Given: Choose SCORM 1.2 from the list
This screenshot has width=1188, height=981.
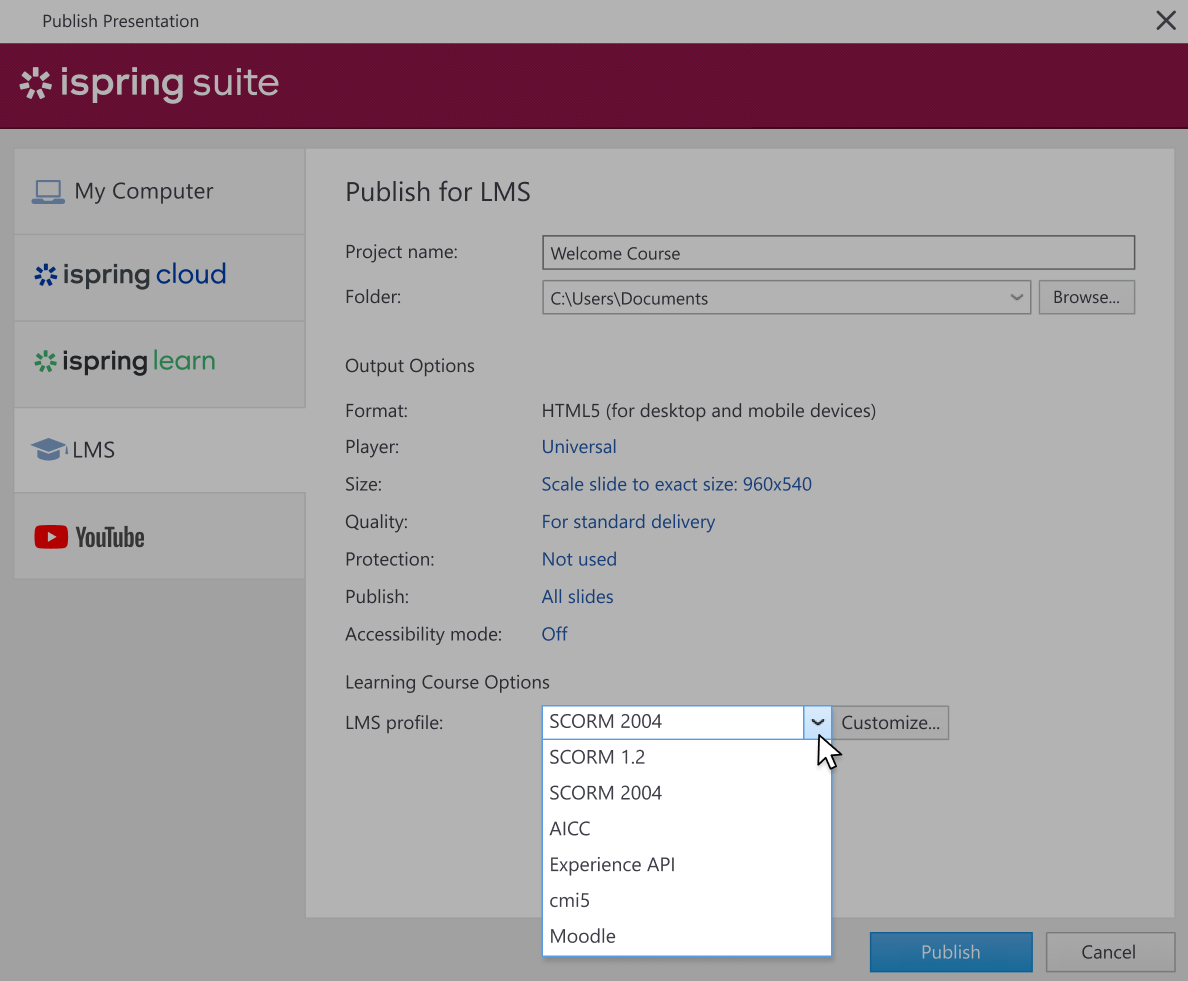Looking at the screenshot, I should (686, 757).
